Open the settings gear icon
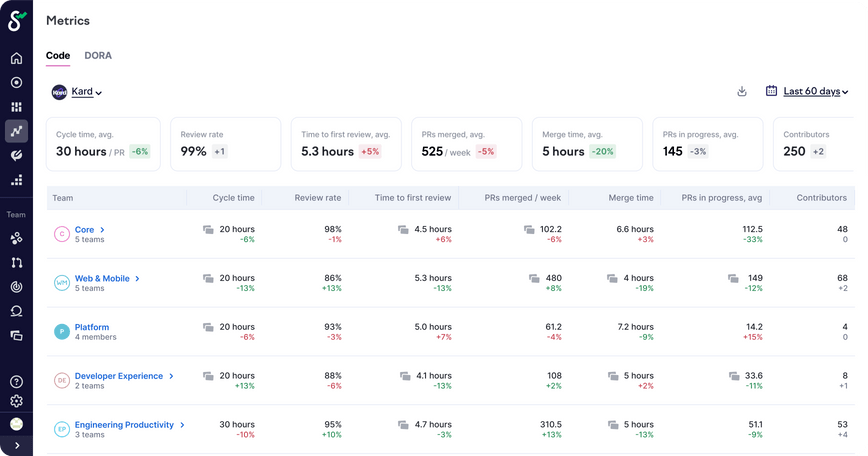 click(x=17, y=401)
